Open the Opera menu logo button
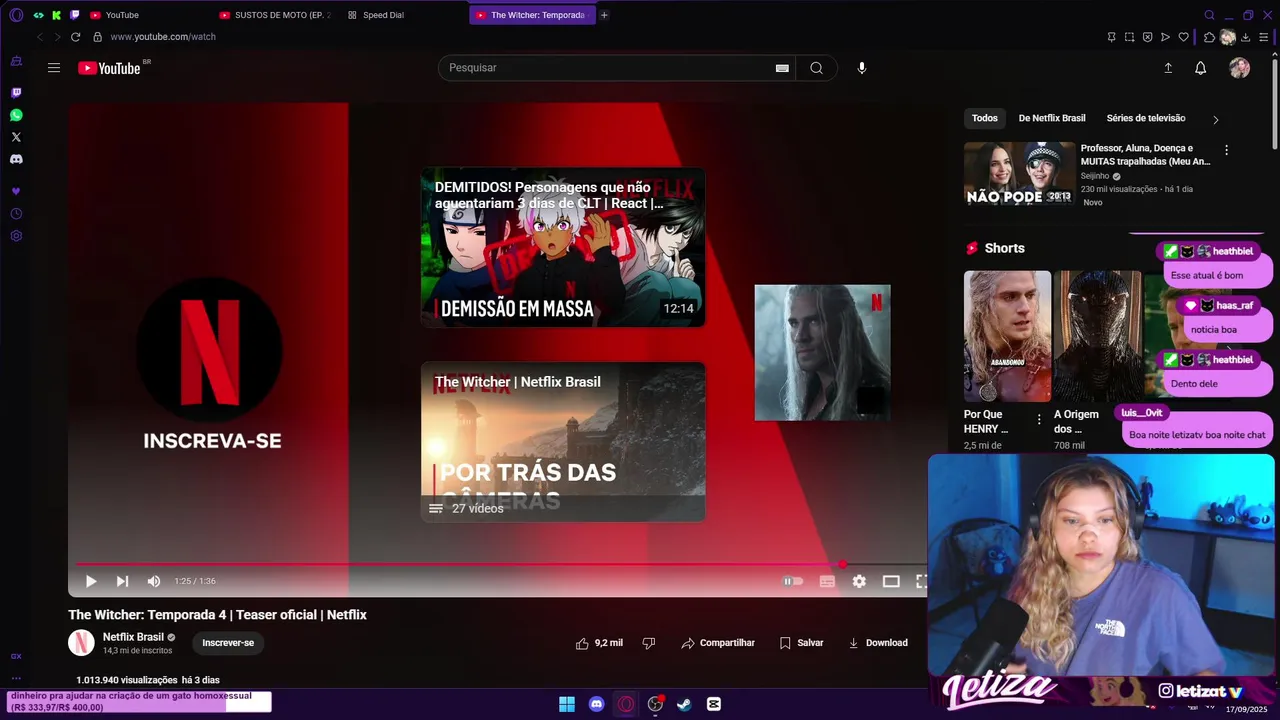This screenshot has width=1280, height=720. pos(16,15)
